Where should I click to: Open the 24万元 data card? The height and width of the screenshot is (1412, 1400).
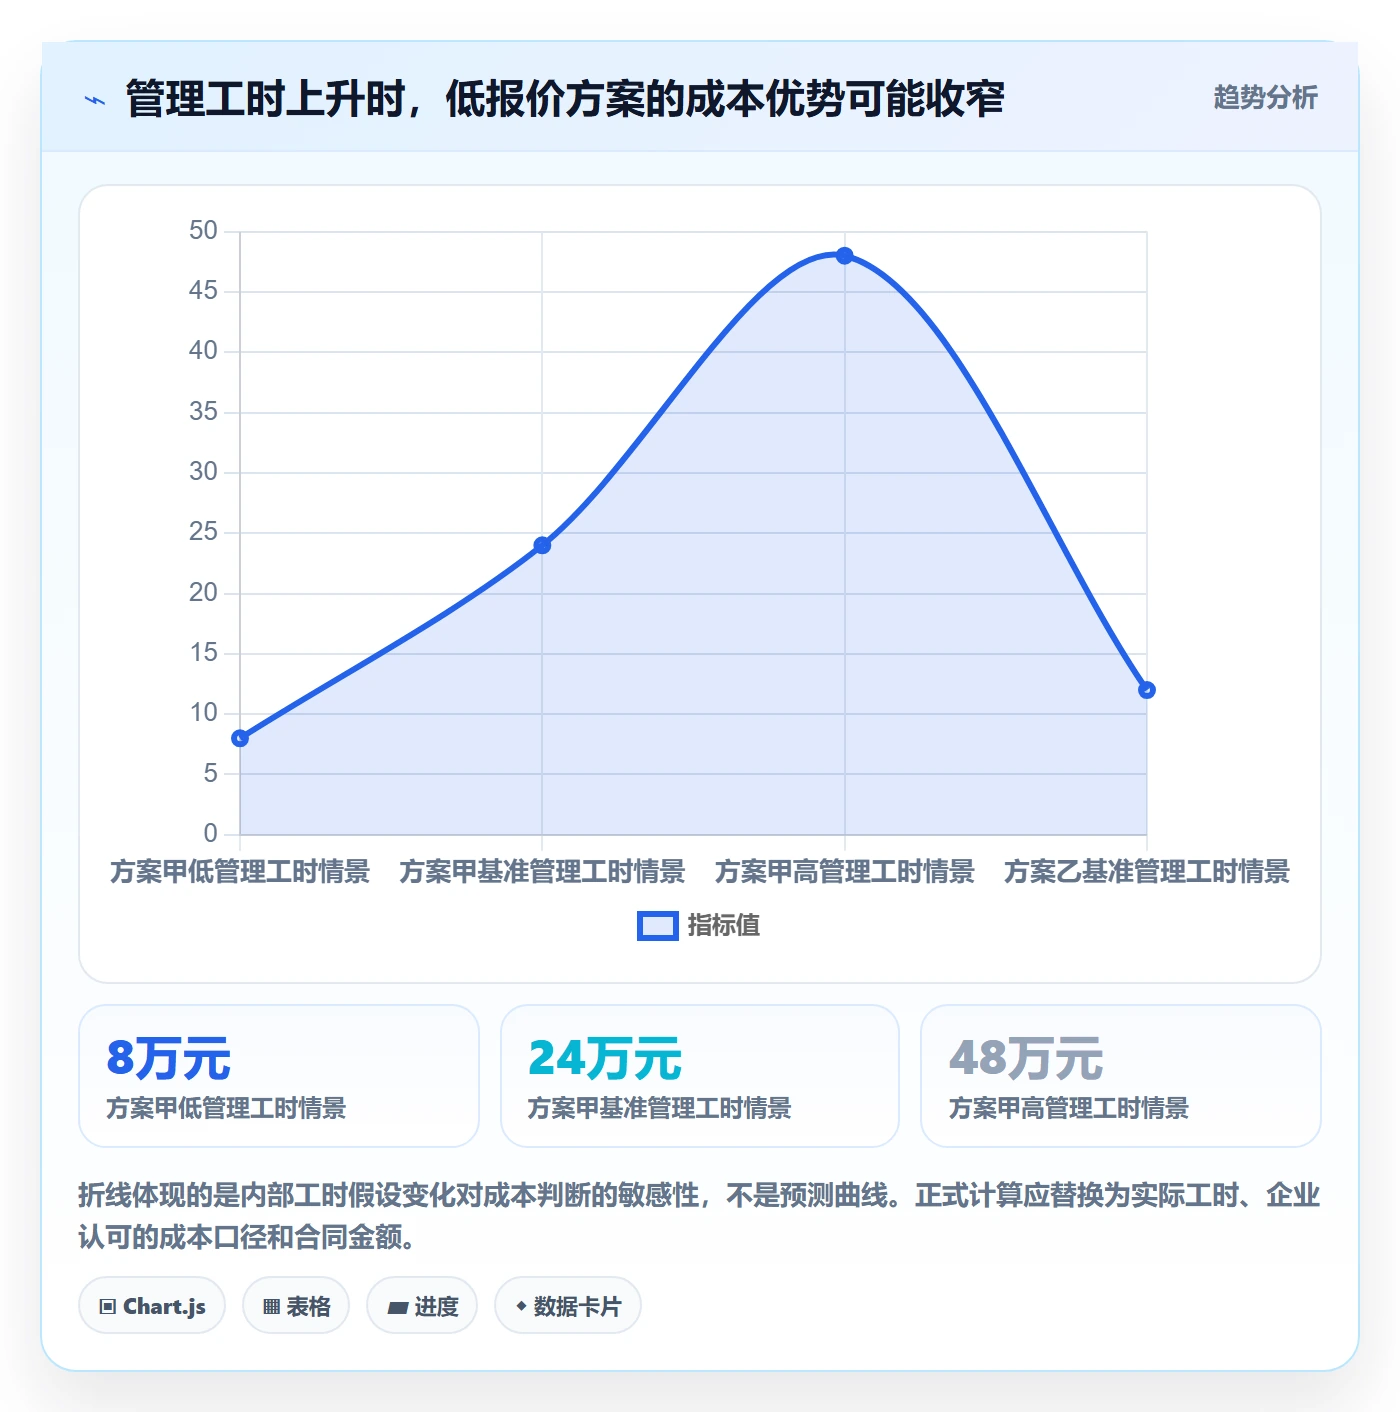coord(700,1076)
